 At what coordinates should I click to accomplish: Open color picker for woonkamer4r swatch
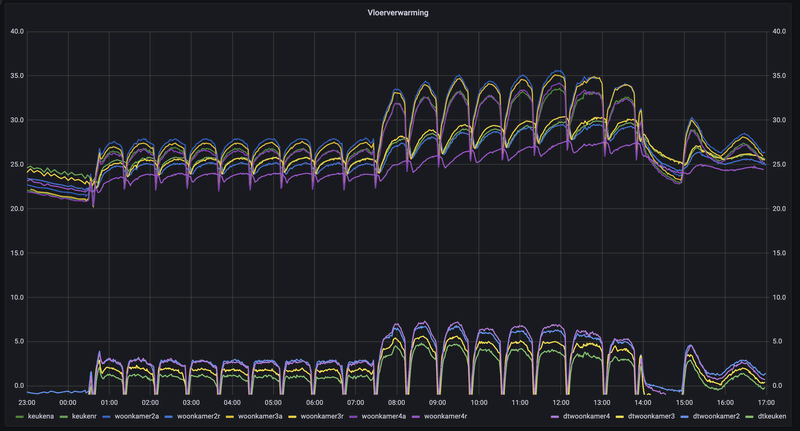[x=416, y=417]
